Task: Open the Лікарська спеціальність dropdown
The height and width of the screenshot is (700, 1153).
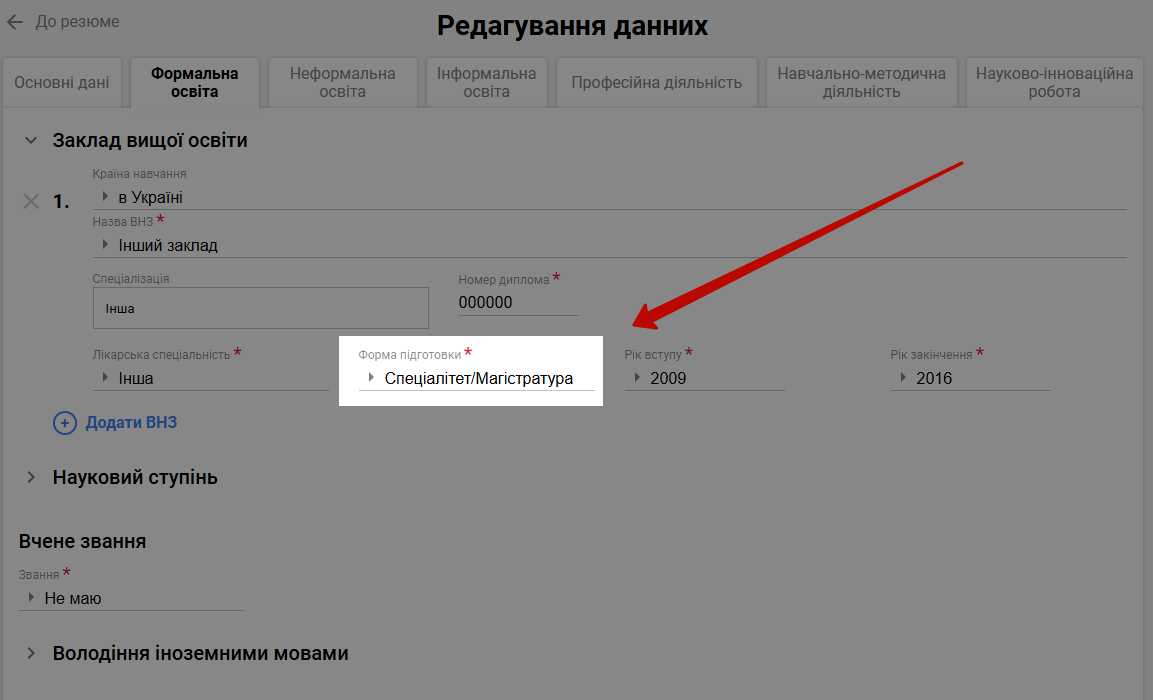Action: click(210, 379)
